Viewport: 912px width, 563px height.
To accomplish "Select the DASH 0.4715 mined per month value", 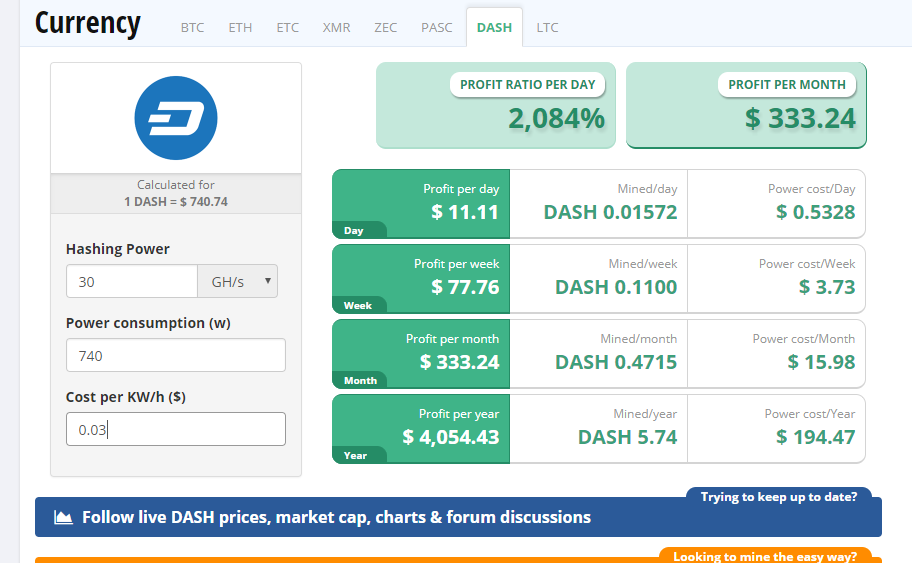I will [616, 362].
